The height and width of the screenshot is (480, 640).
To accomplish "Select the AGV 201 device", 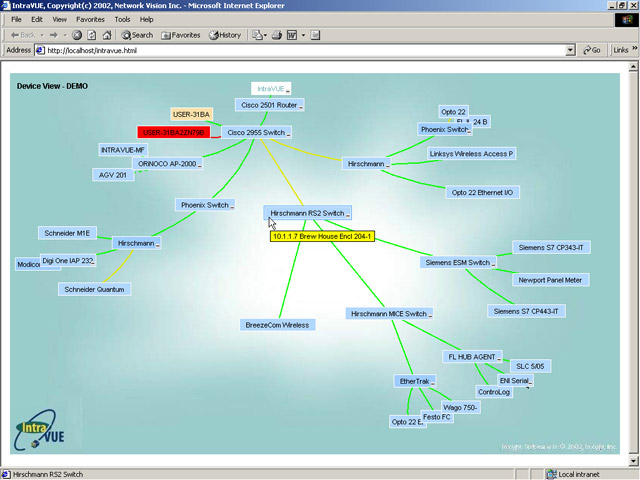I will [x=113, y=175].
